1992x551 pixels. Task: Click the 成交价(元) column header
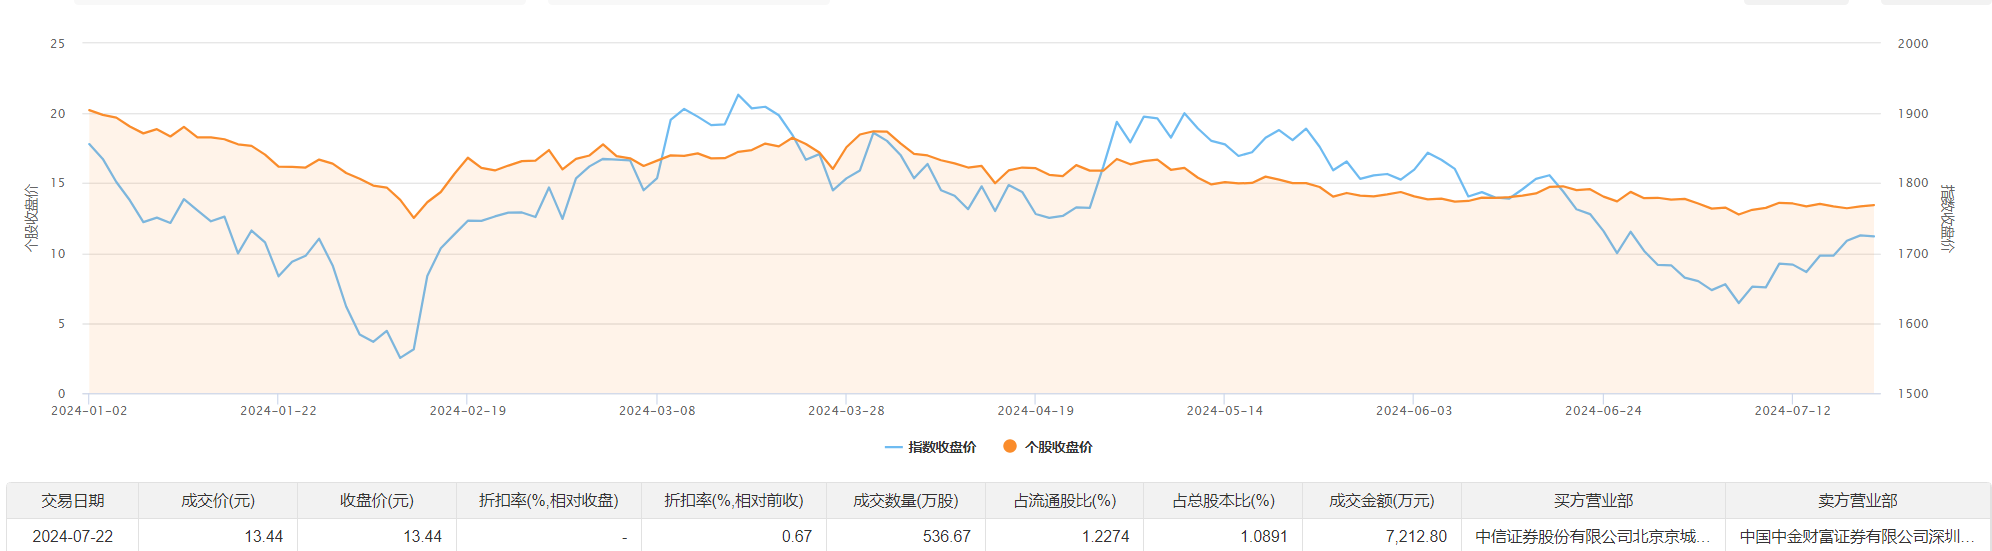(x=218, y=501)
